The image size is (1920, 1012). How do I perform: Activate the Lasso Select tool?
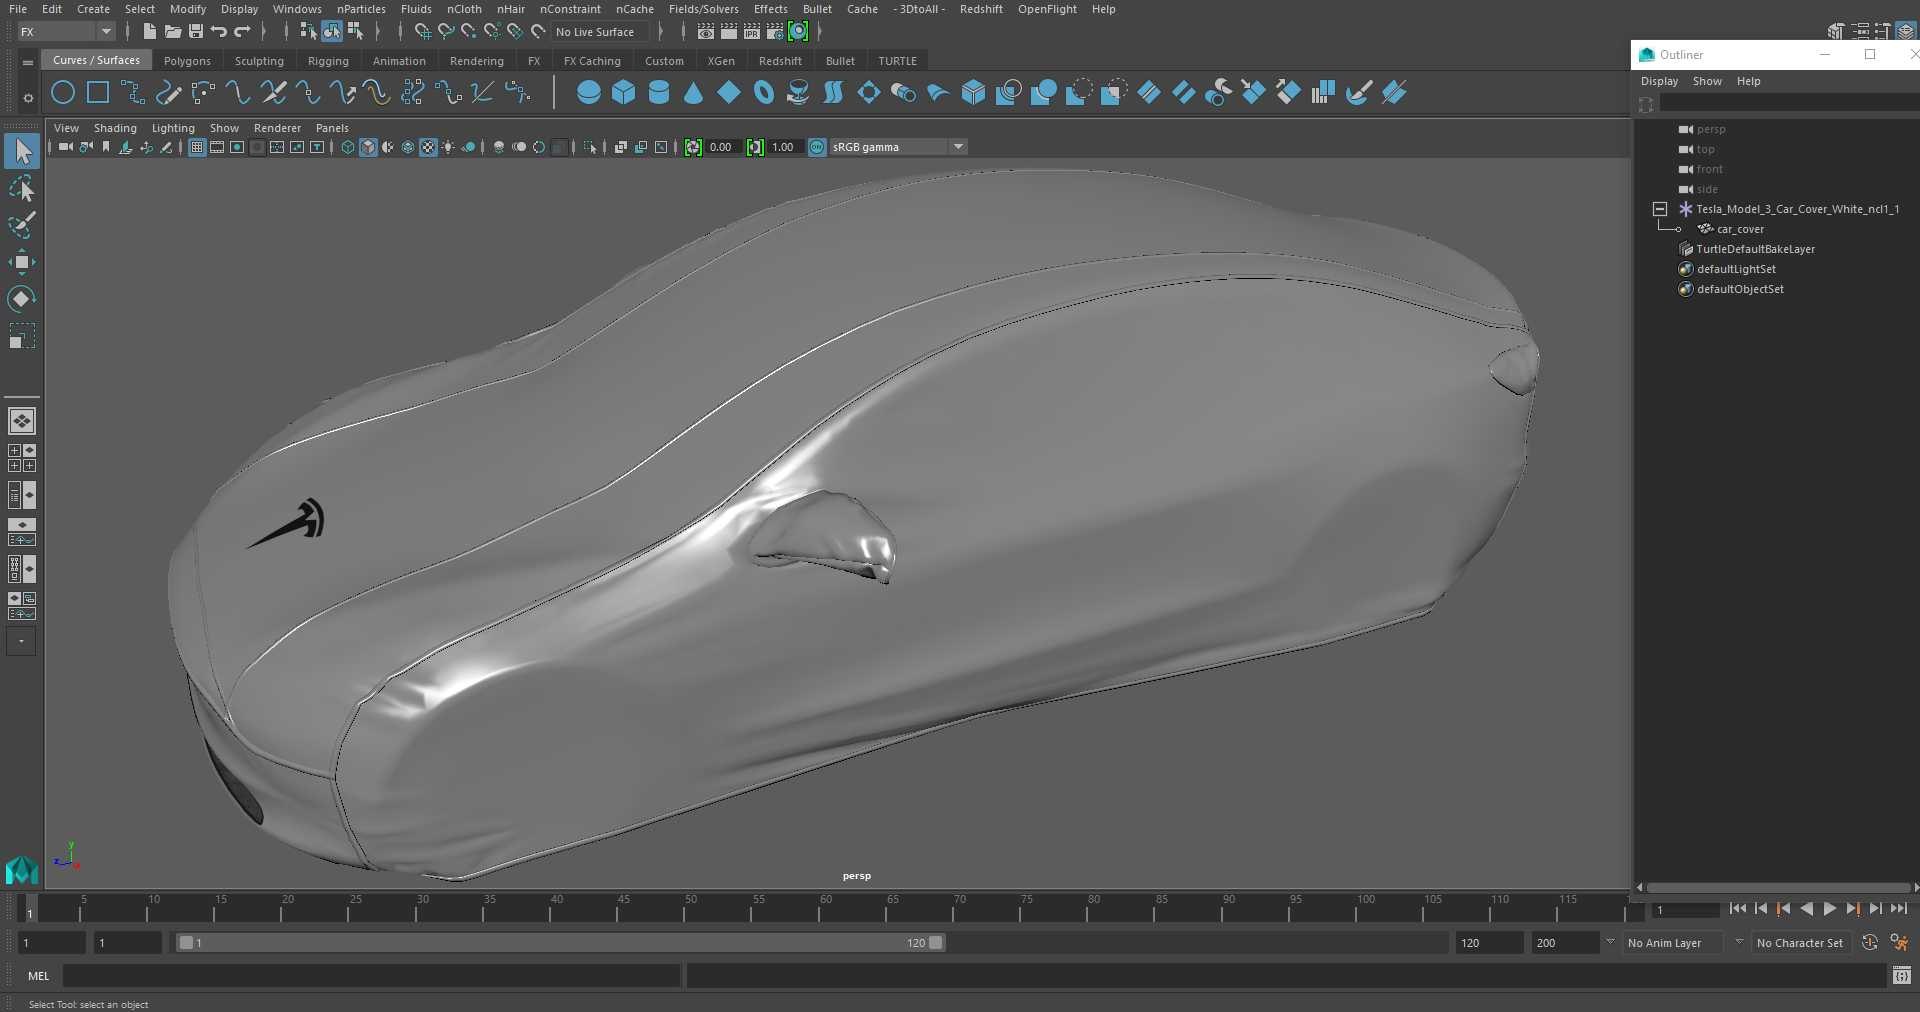21,189
